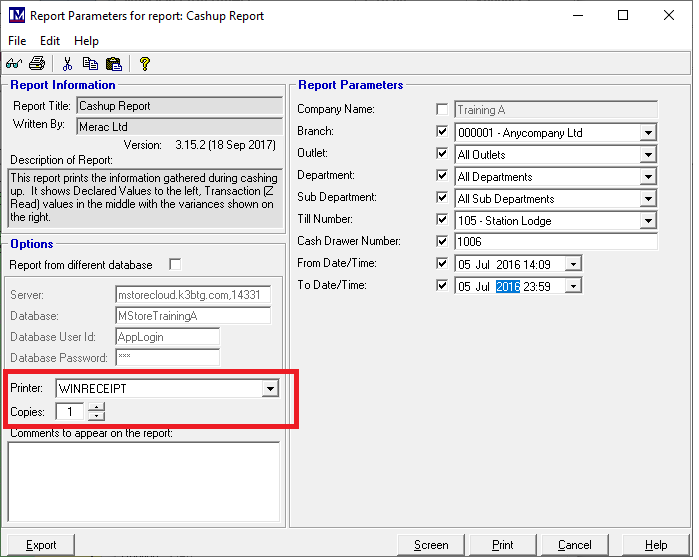The height and width of the screenshot is (560, 699).
Task: Click the Server field
Action: 193,295
